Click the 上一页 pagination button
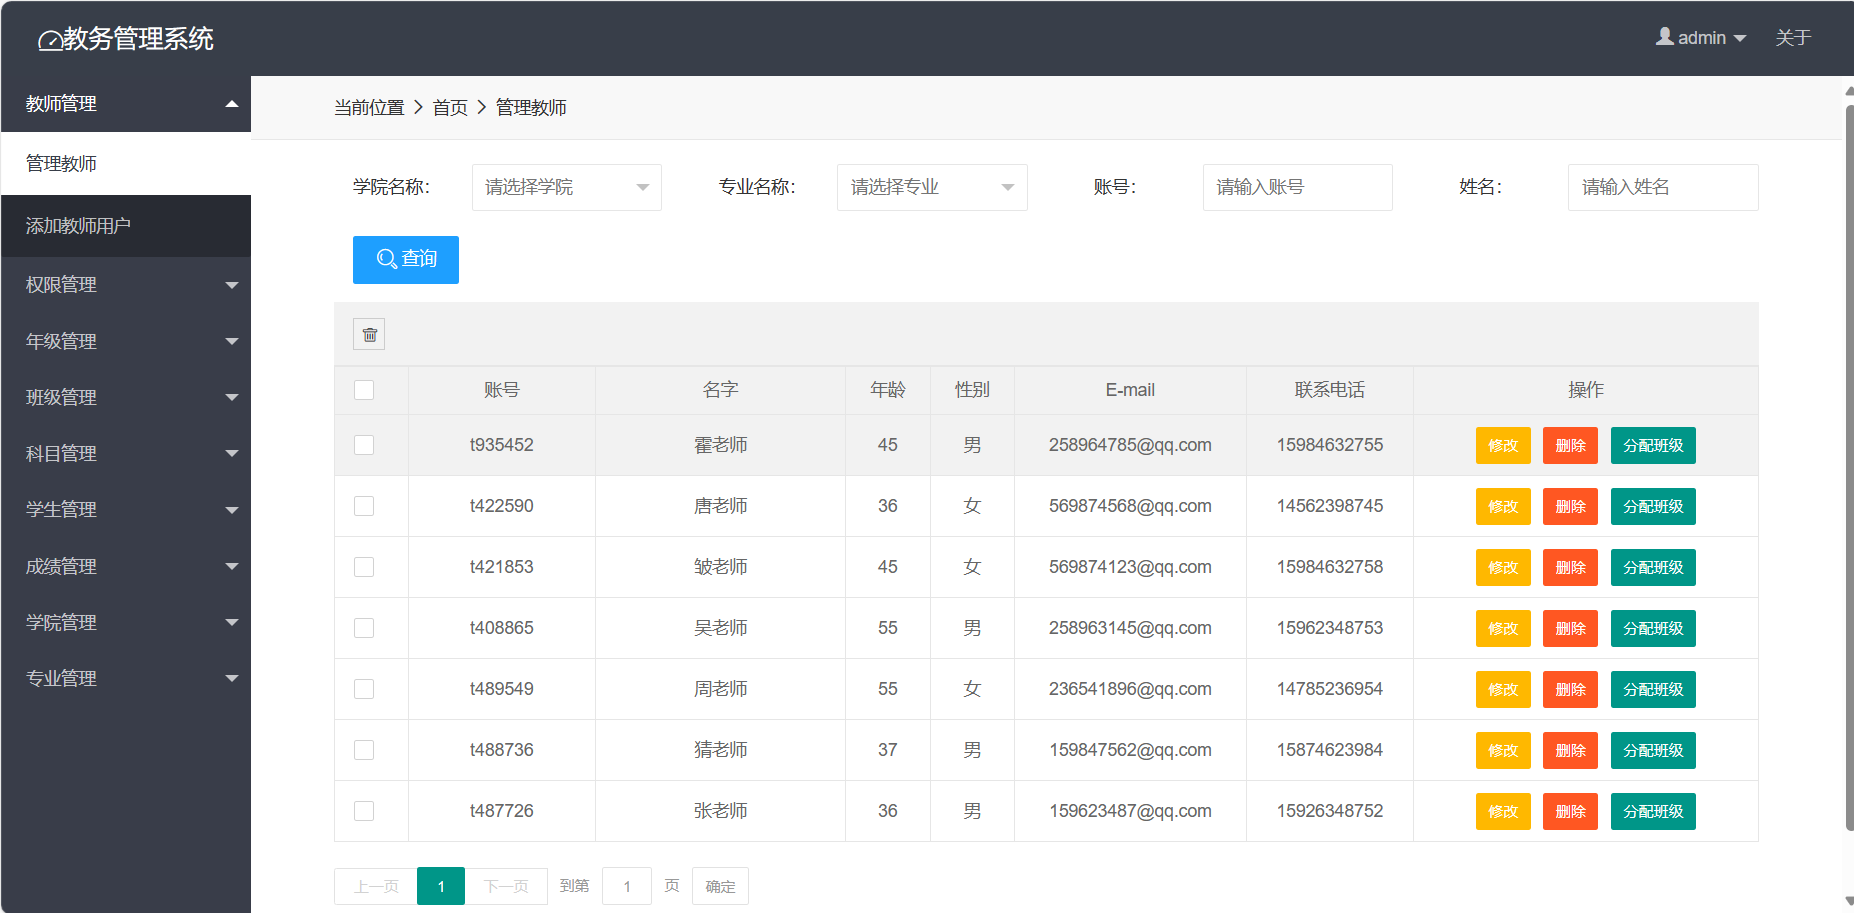 tap(376, 886)
